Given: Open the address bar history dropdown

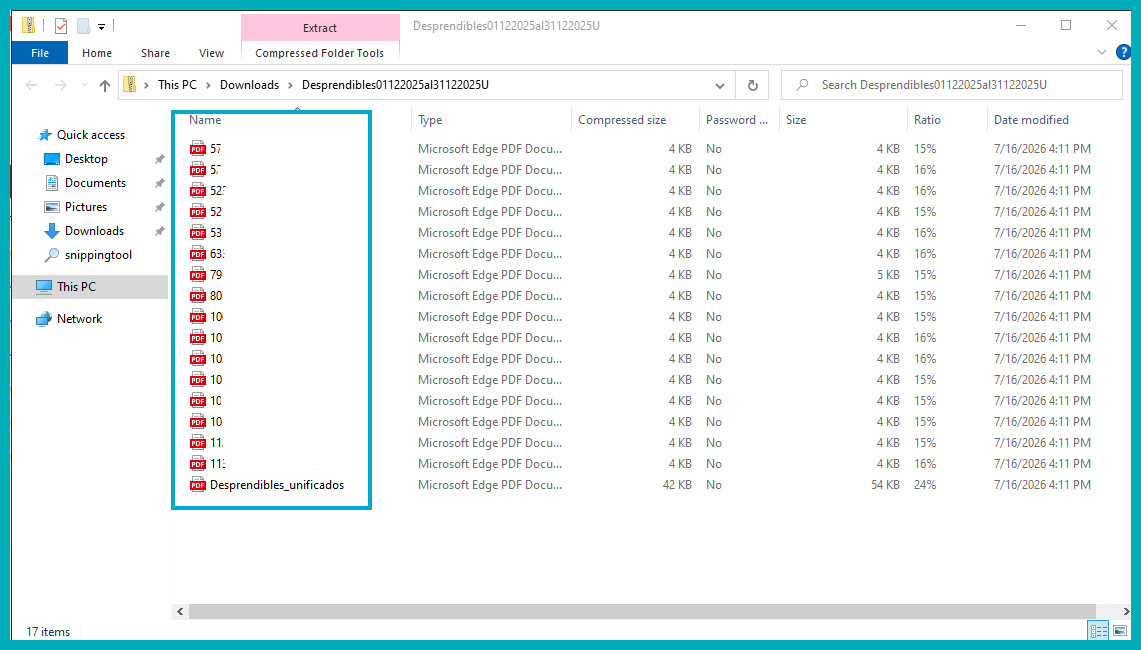Looking at the screenshot, I should pos(720,85).
